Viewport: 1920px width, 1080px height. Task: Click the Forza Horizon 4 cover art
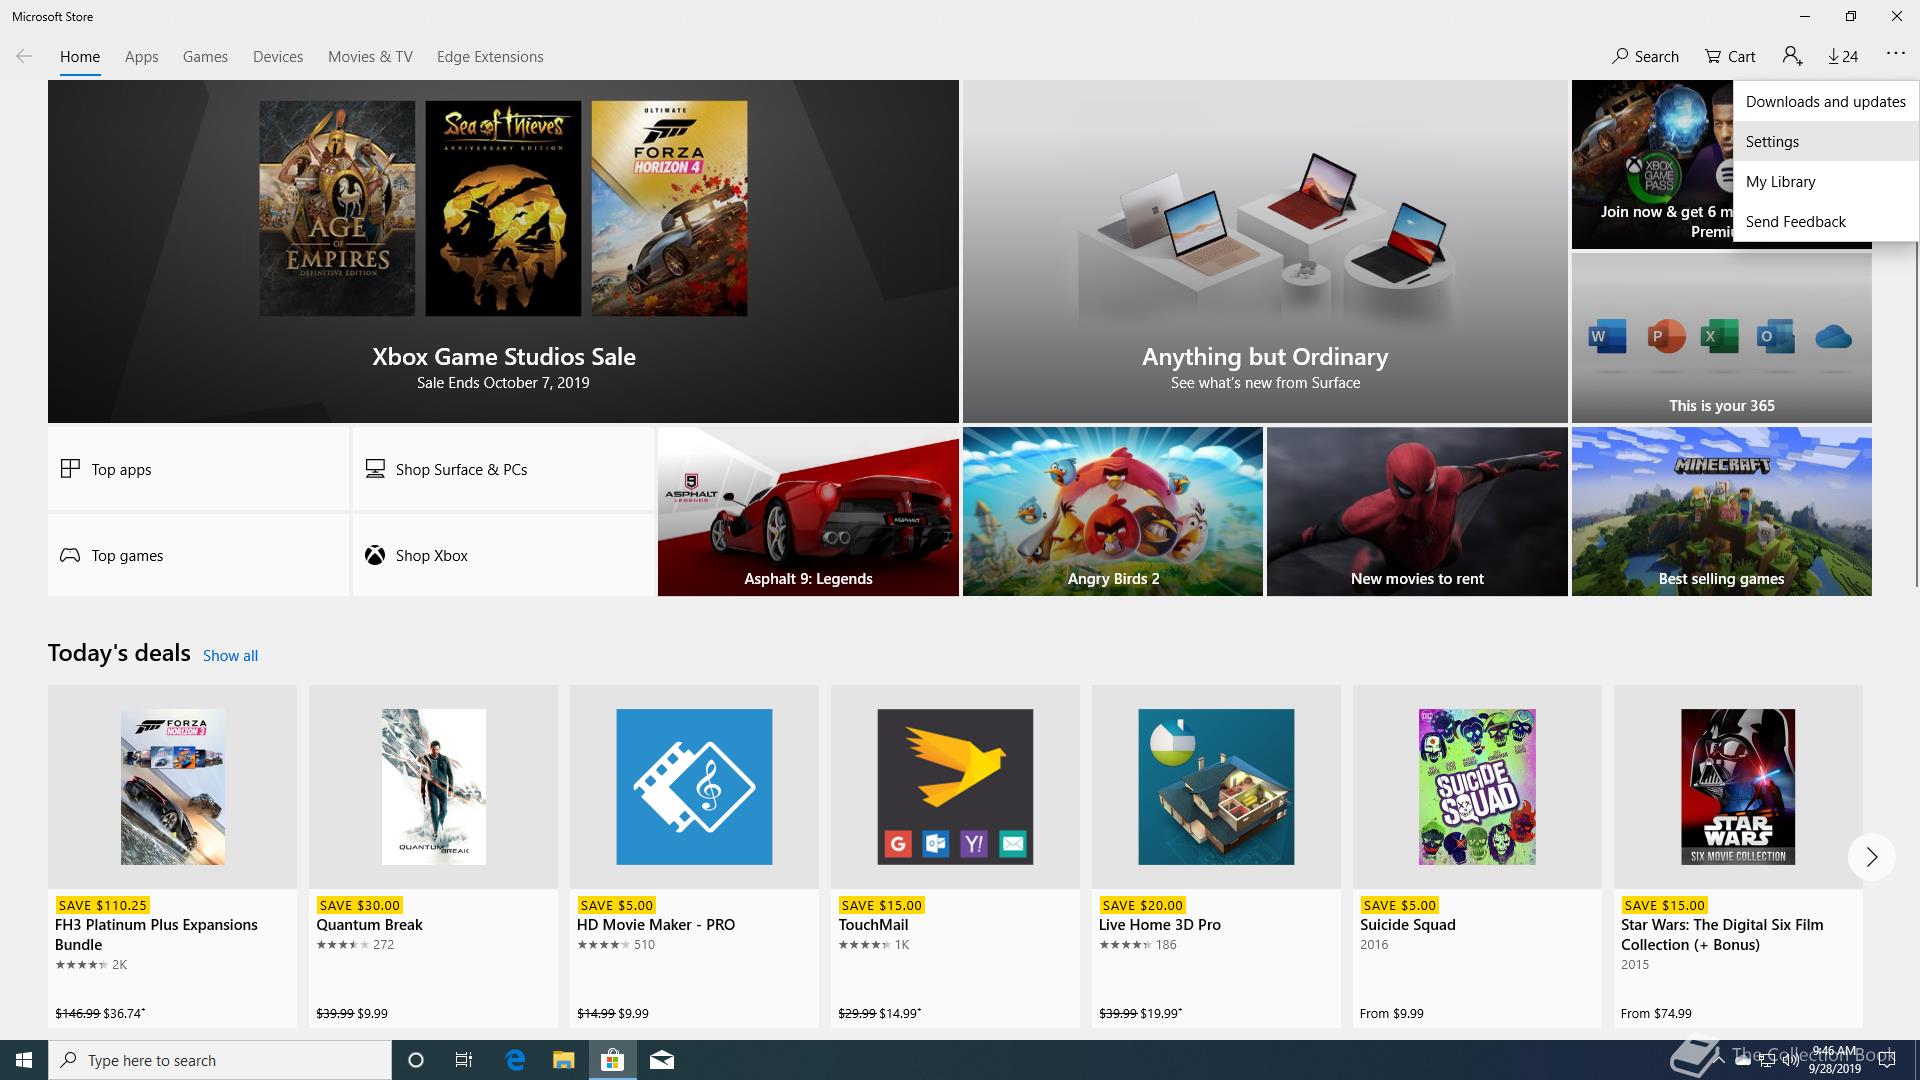coord(669,208)
